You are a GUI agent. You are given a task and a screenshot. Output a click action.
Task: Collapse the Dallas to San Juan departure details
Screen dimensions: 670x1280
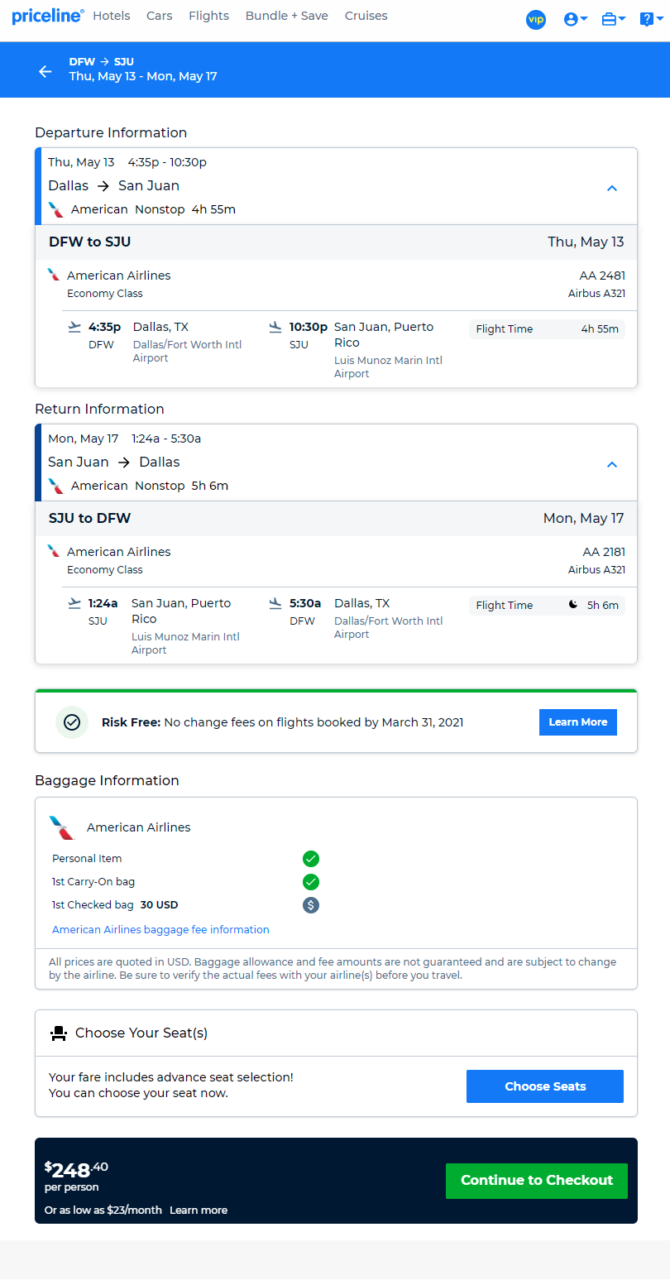612,188
